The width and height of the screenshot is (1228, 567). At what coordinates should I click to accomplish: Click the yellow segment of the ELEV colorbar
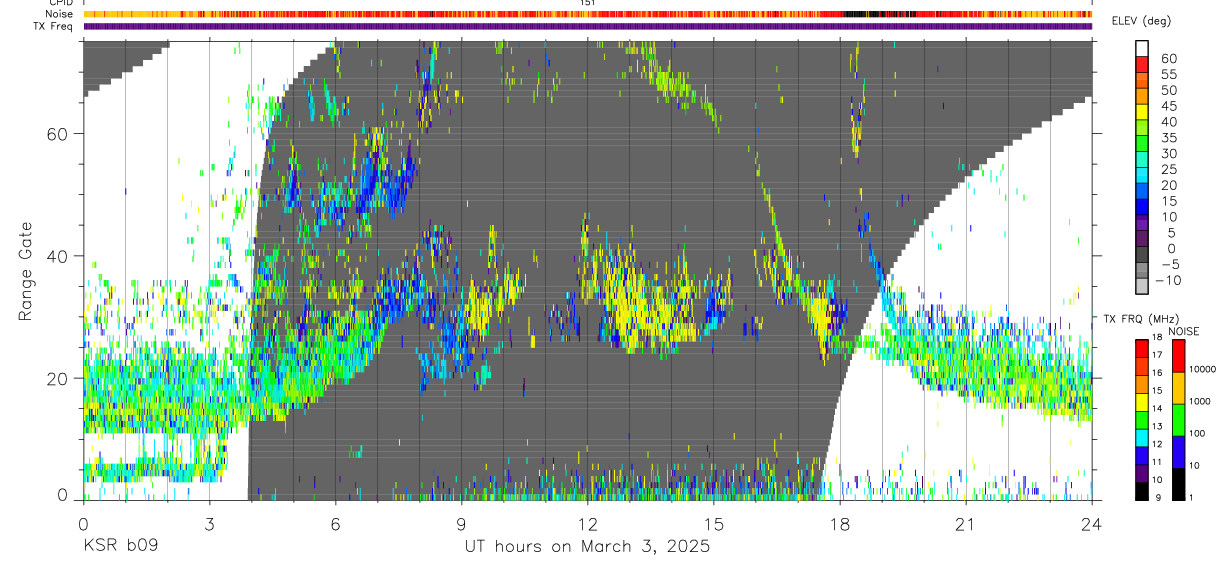[x=1142, y=112]
